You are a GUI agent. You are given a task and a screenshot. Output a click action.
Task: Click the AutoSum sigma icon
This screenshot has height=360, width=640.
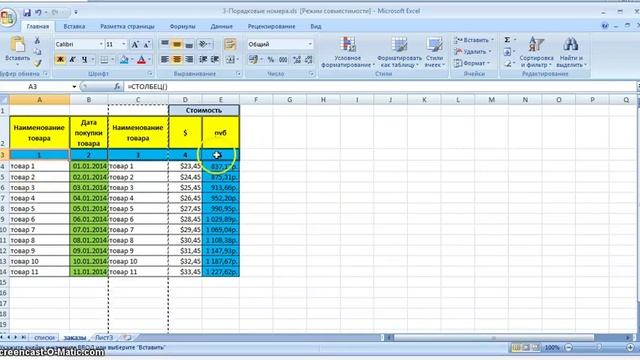pyautogui.click(x=507, y=40)
